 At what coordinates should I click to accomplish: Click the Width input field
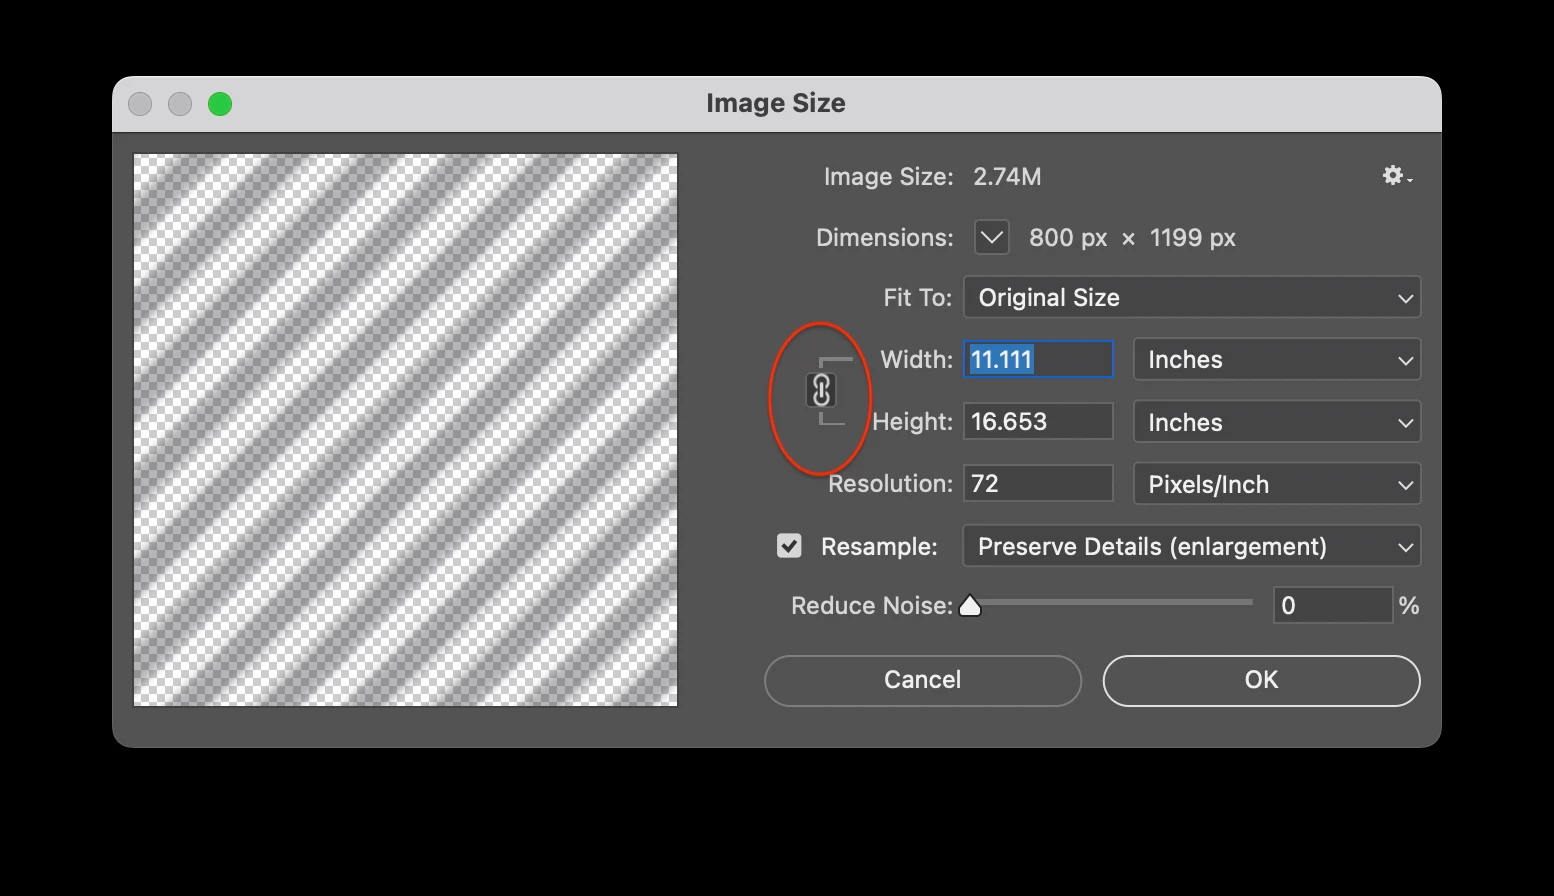1038,360
